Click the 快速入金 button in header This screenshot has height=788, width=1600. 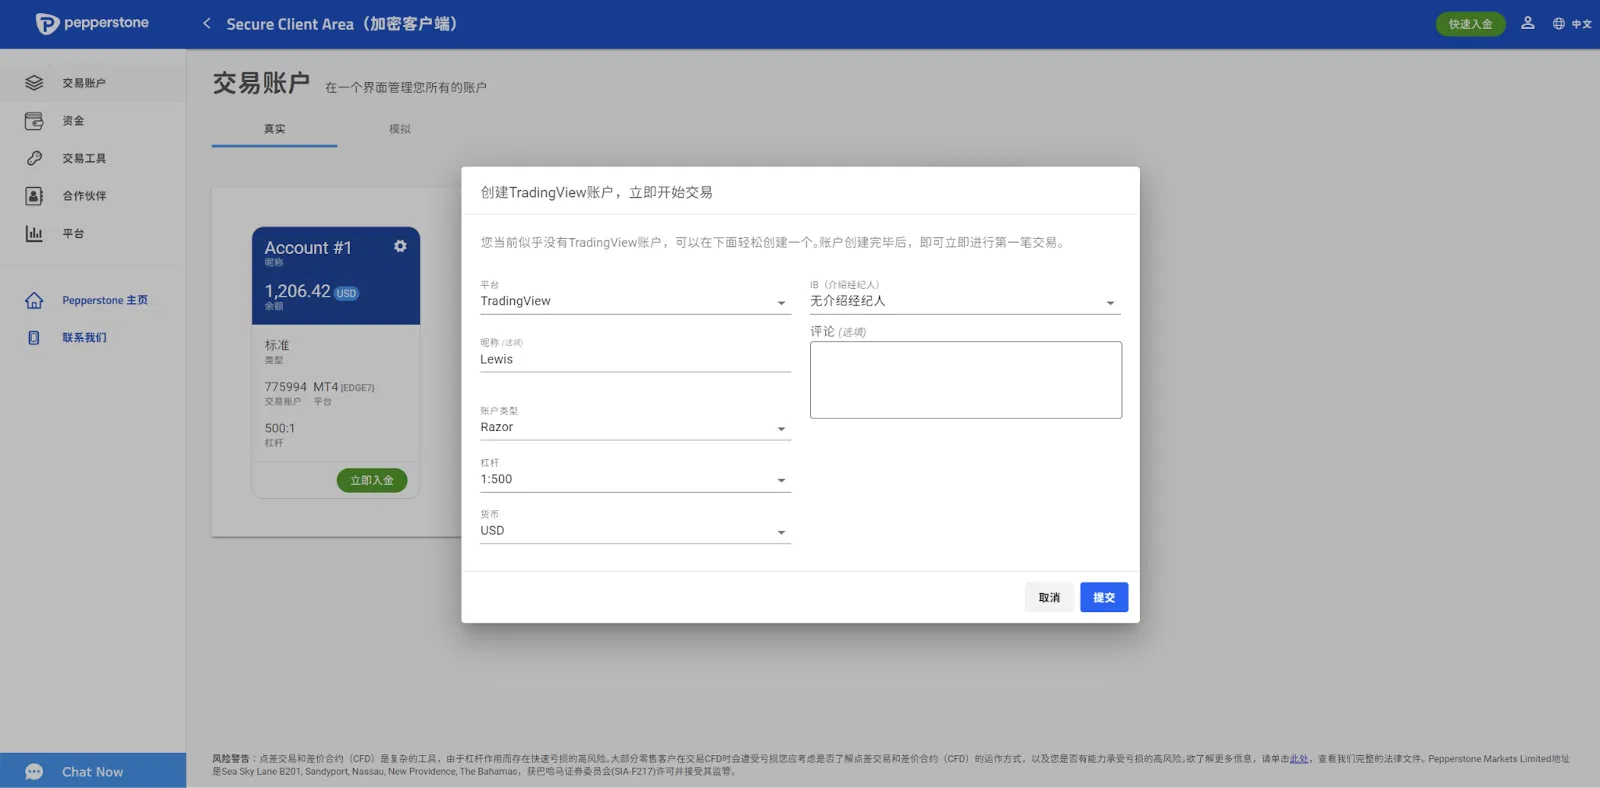coord(1470,24)
